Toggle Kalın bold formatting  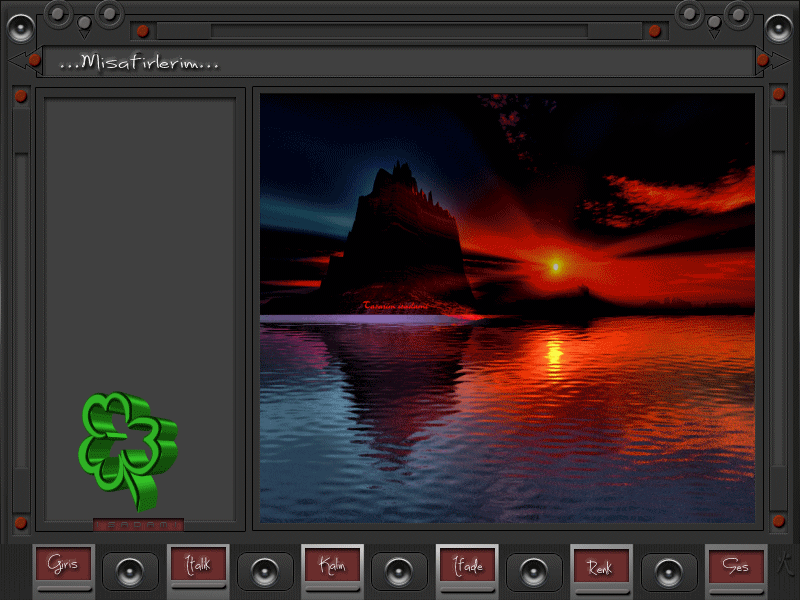pos(332,566)
